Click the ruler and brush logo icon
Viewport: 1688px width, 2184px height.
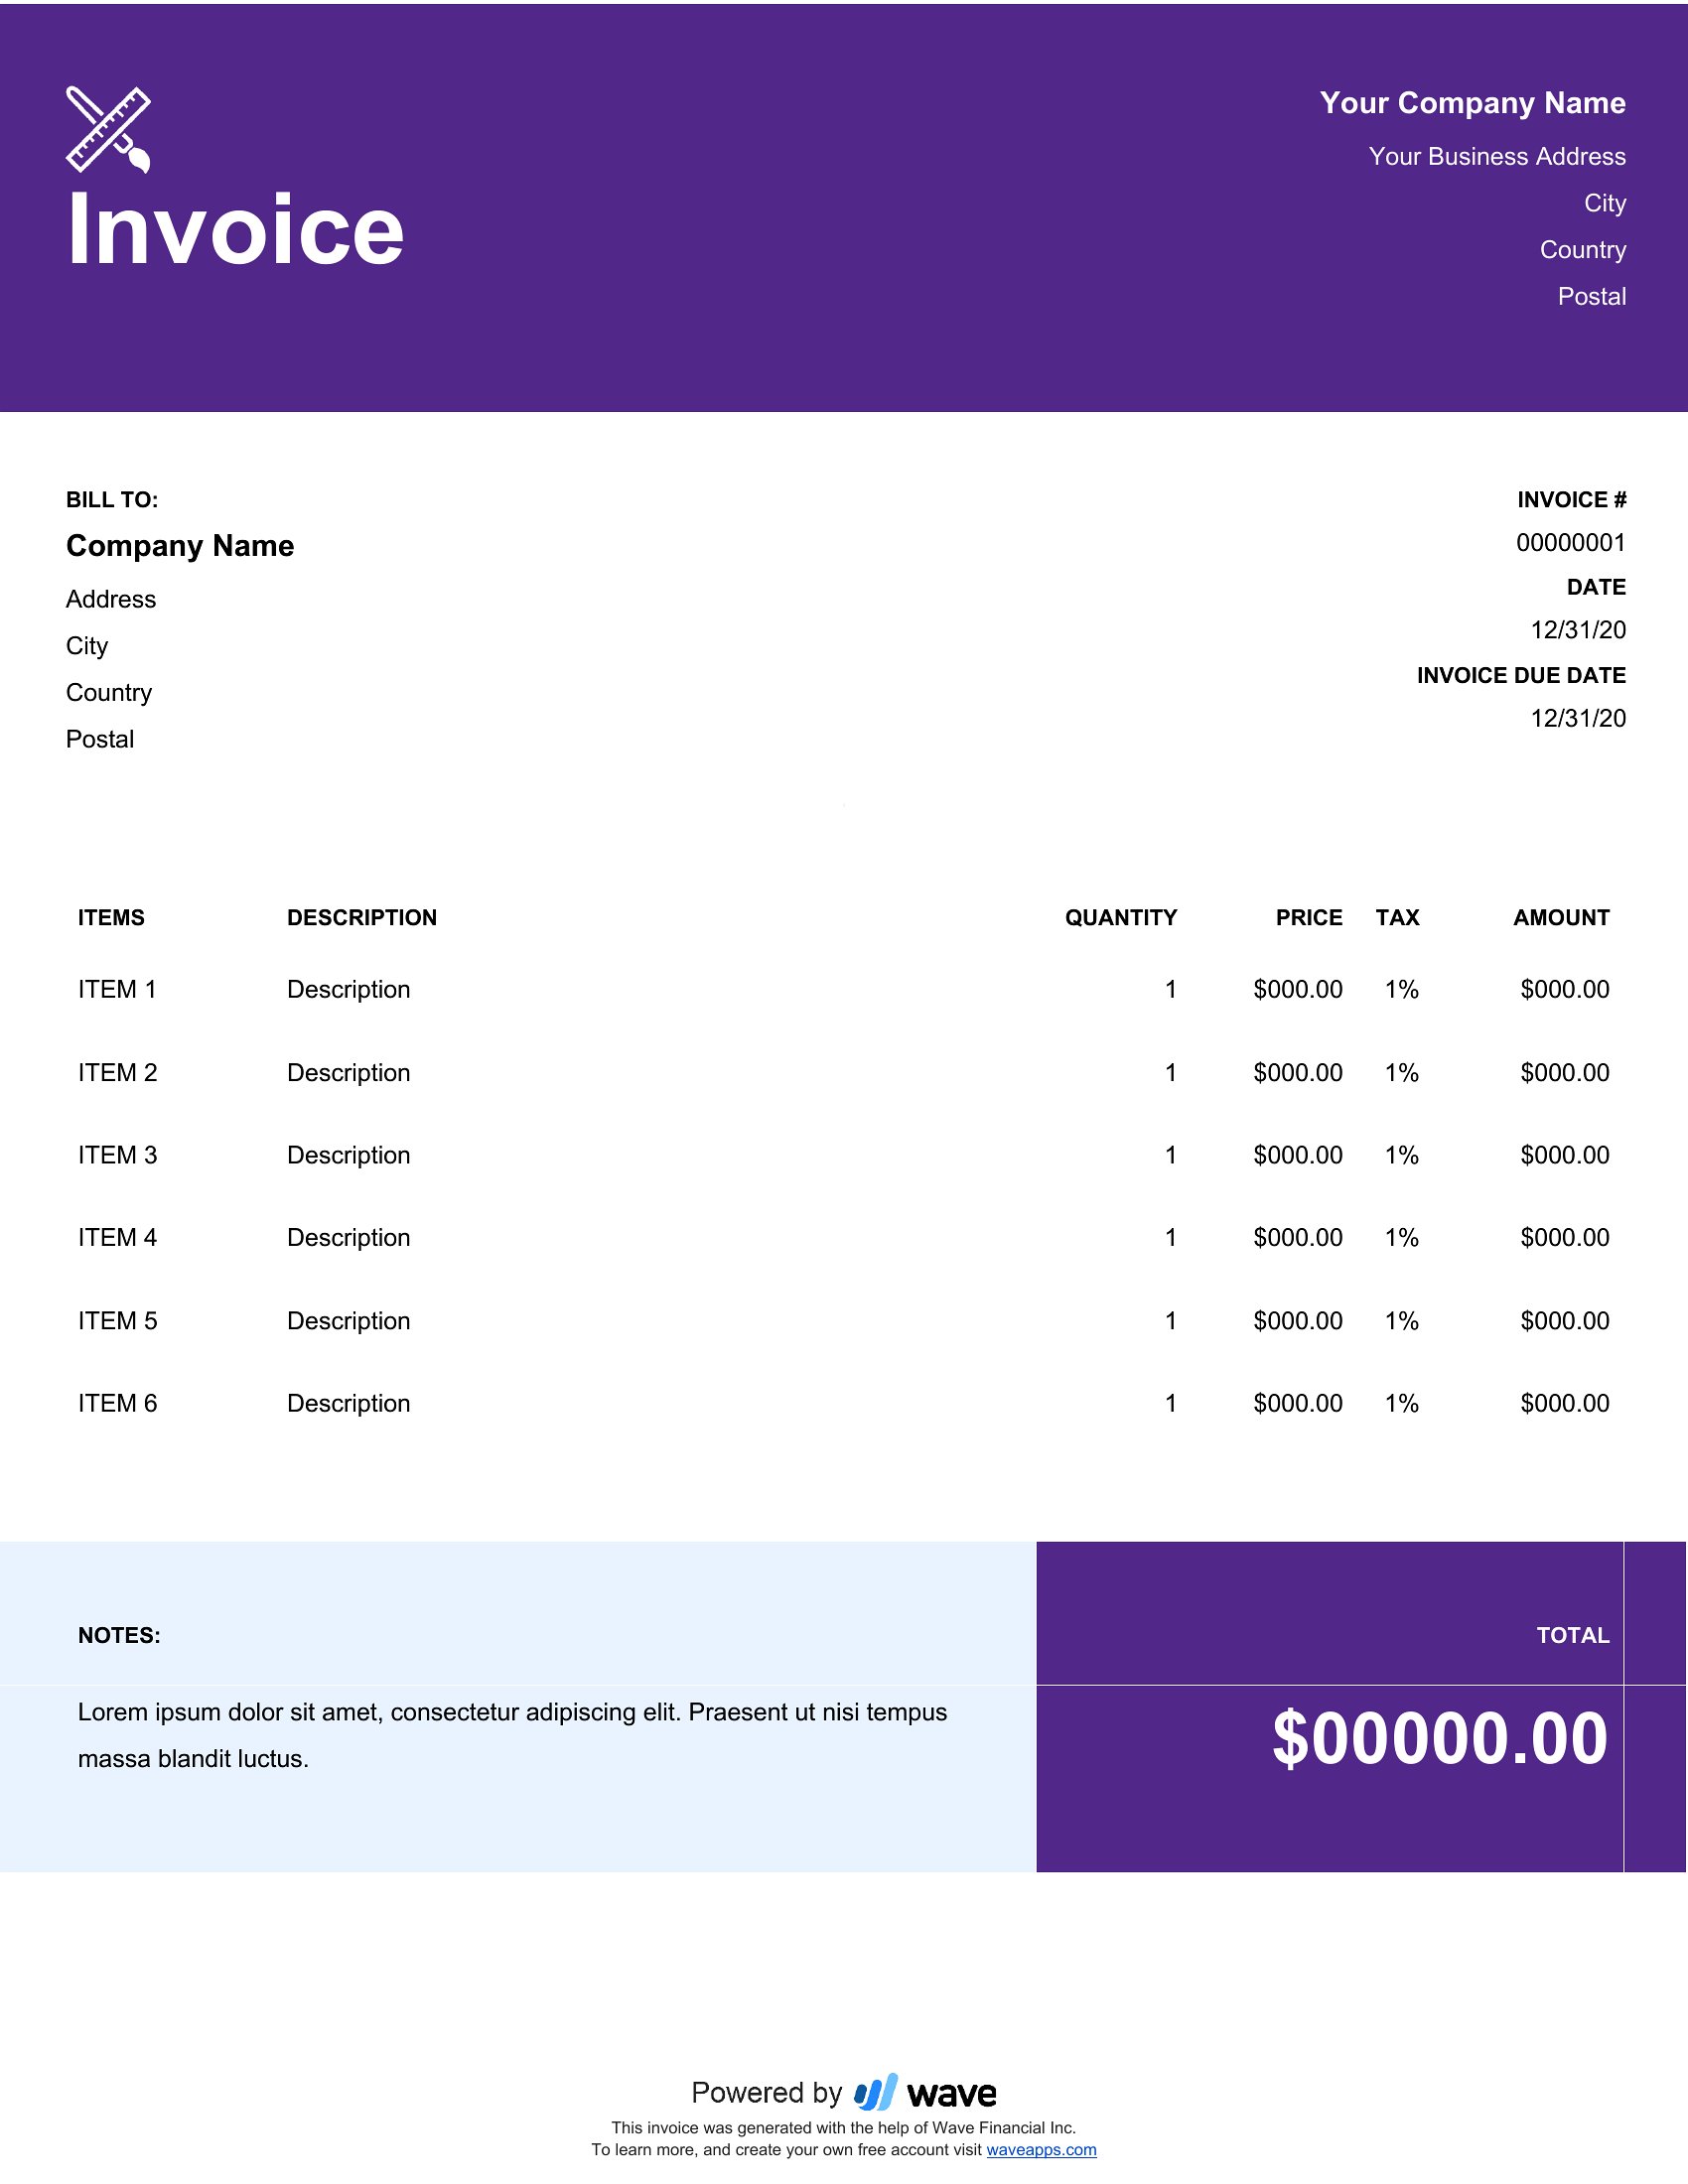[x=108, y=130]
